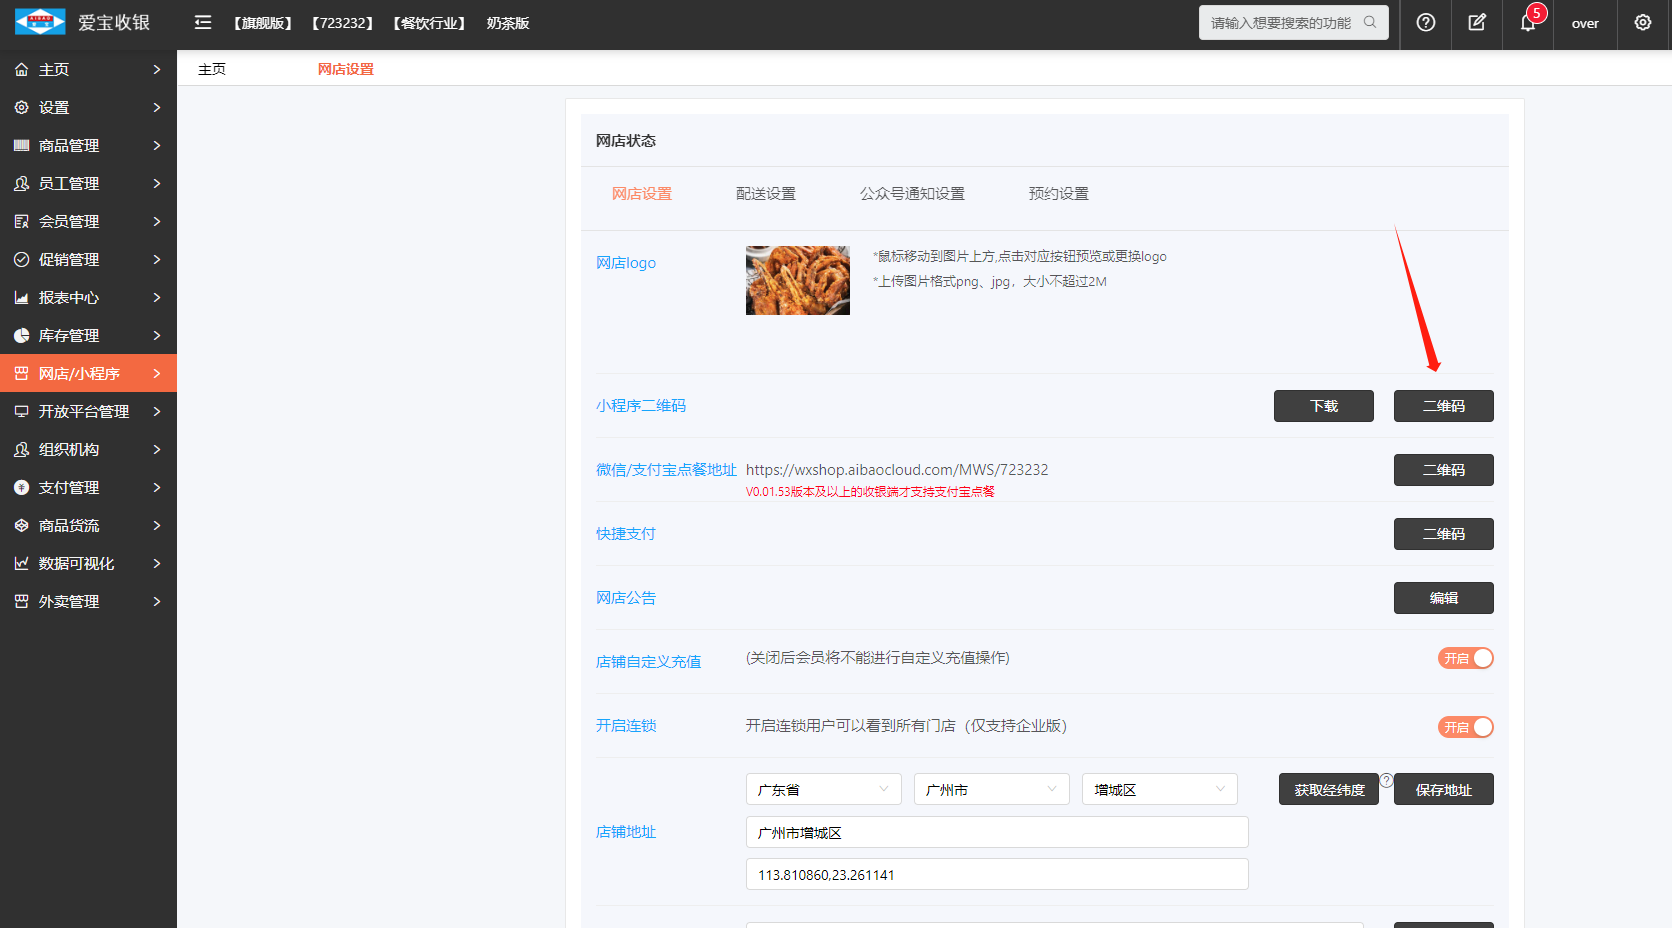Click the coordinates help icon near 获取经纬度
Viewport: 1672px width, 928px height.
[1386, 780]
